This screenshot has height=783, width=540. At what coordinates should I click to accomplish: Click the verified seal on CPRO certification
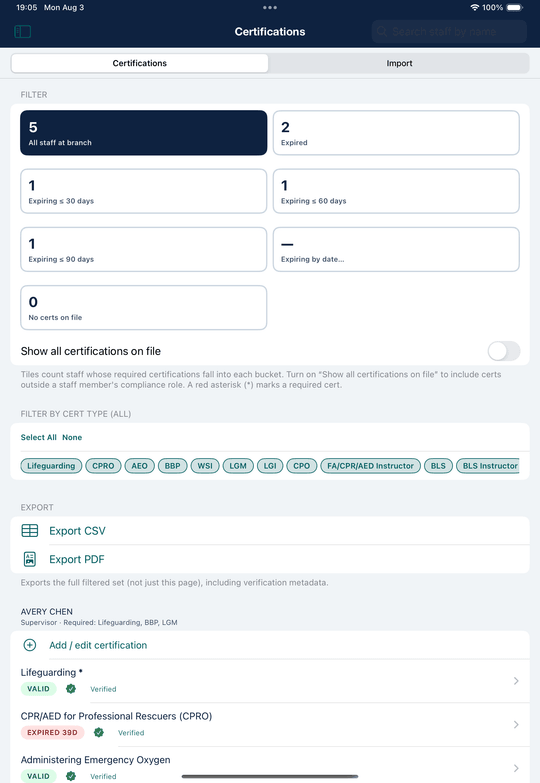point(99,732)
